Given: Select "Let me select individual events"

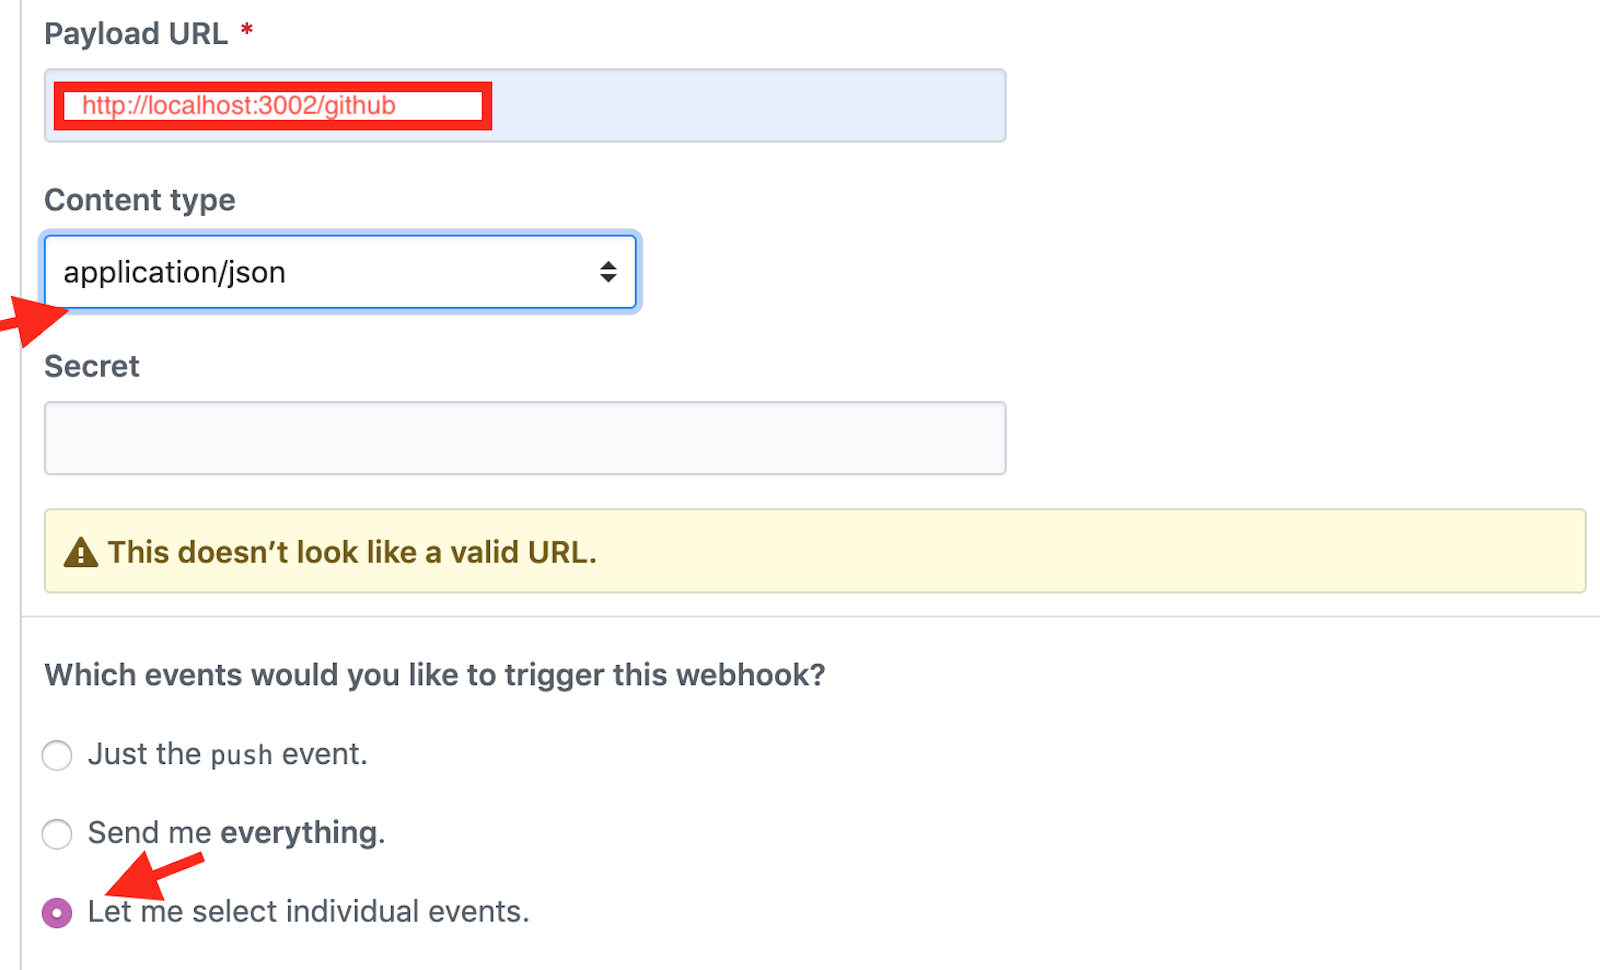Looking at the screenshot, I should 57,912.
